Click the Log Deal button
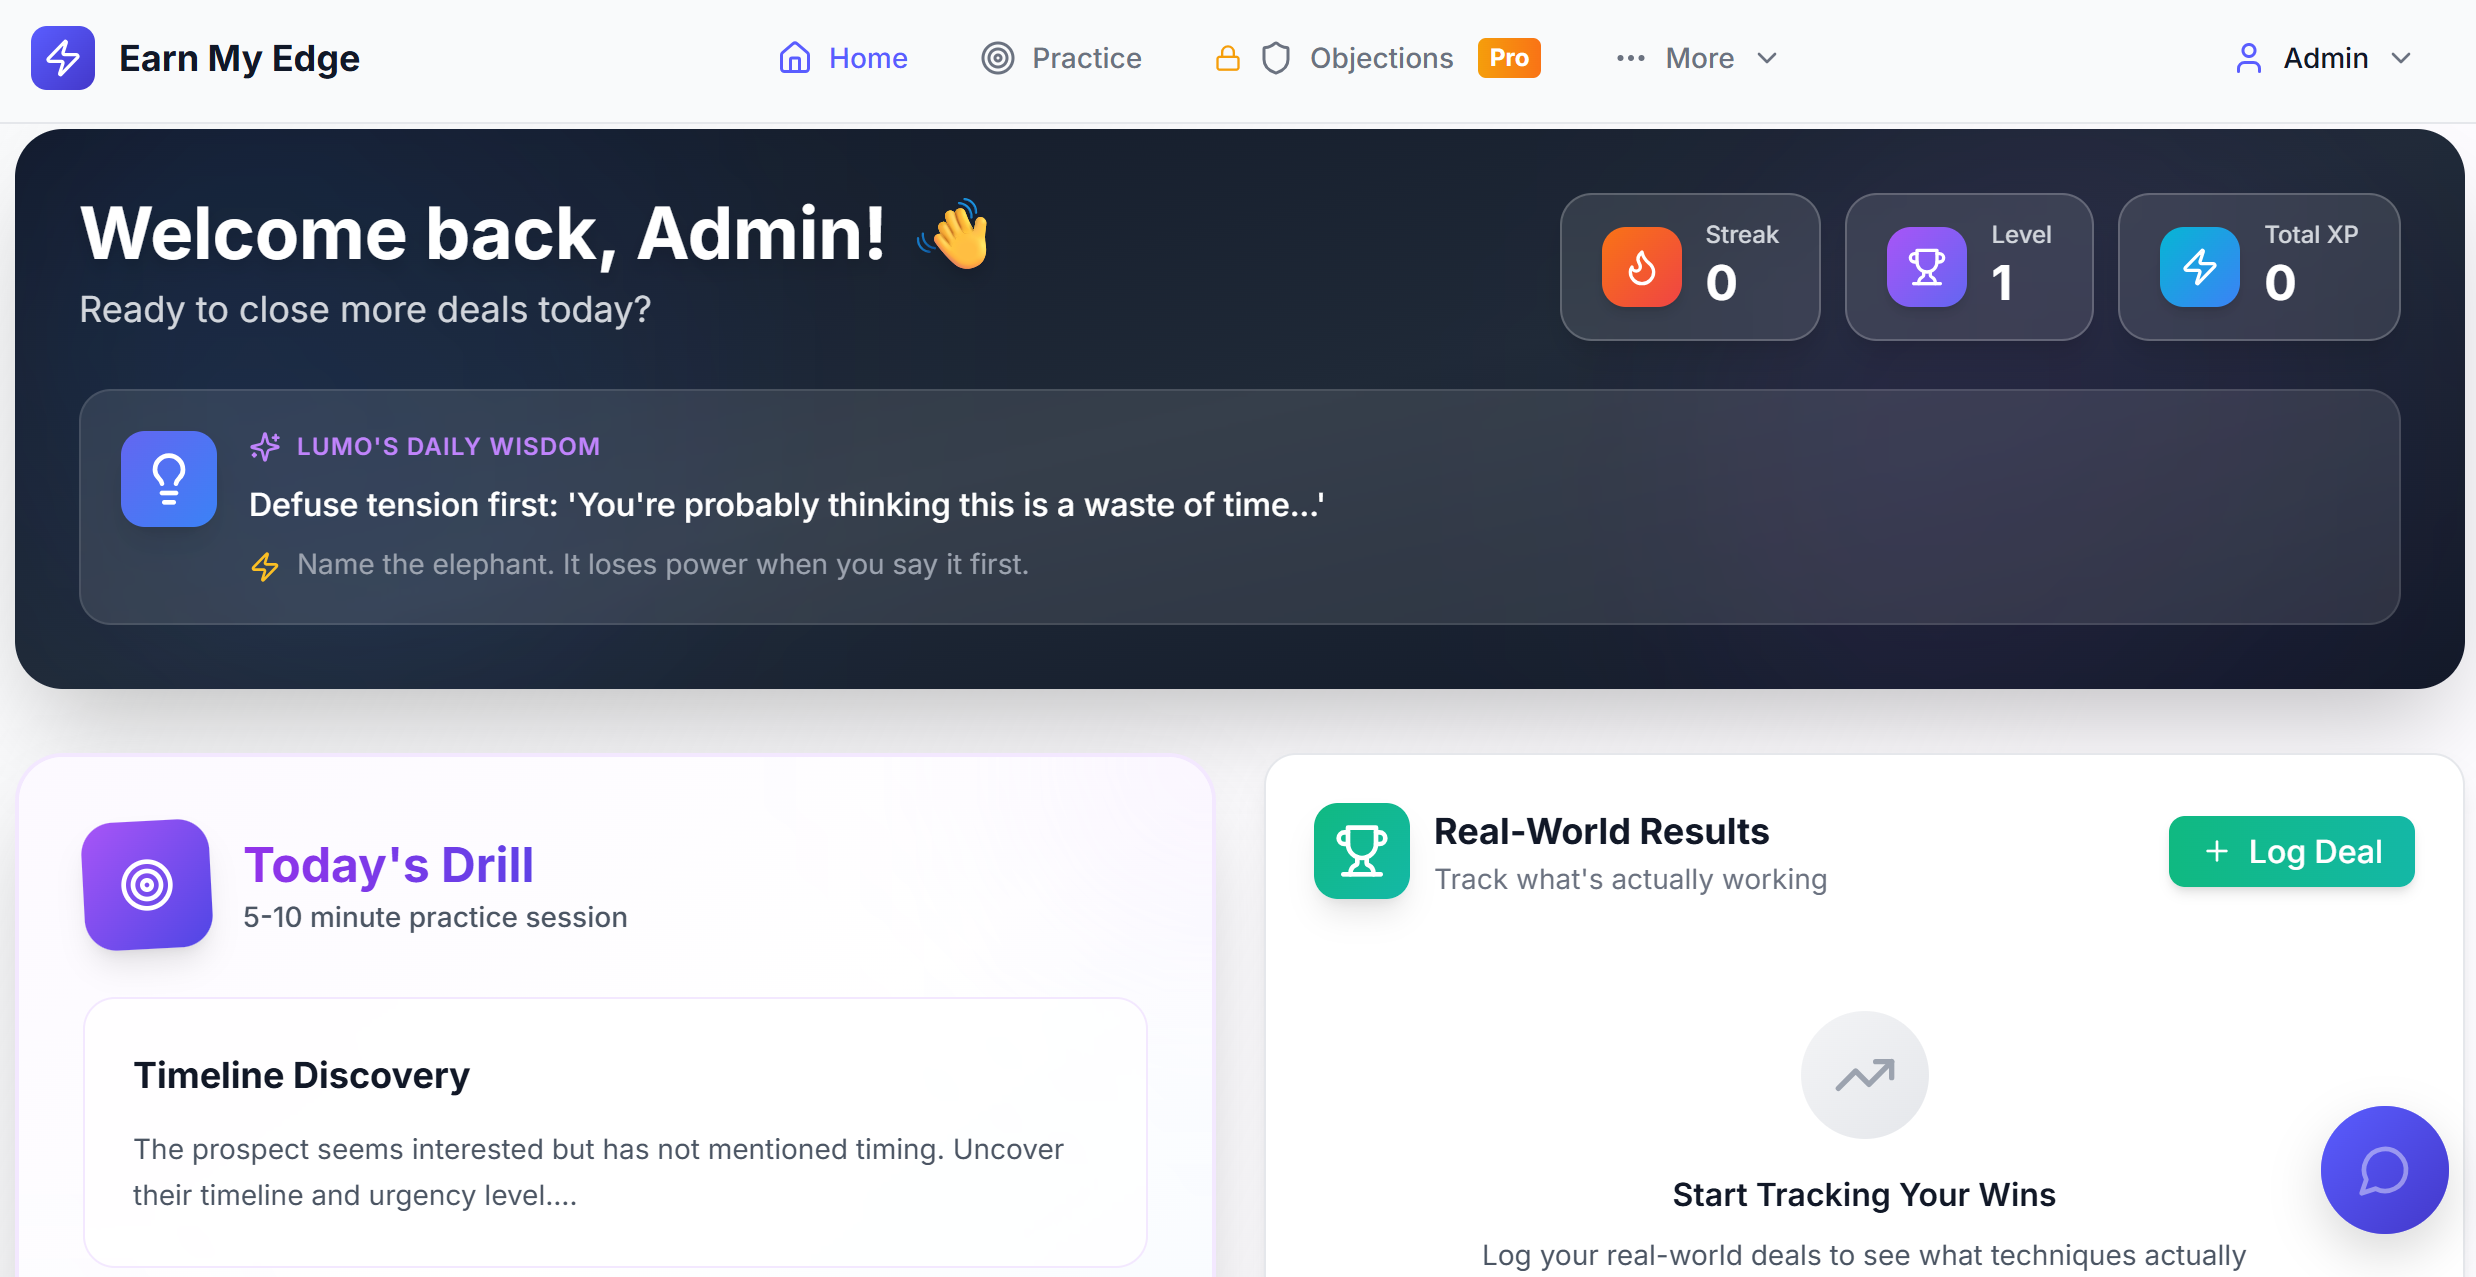Viewport: 2476px width, 1277px height. (2290, 851)
